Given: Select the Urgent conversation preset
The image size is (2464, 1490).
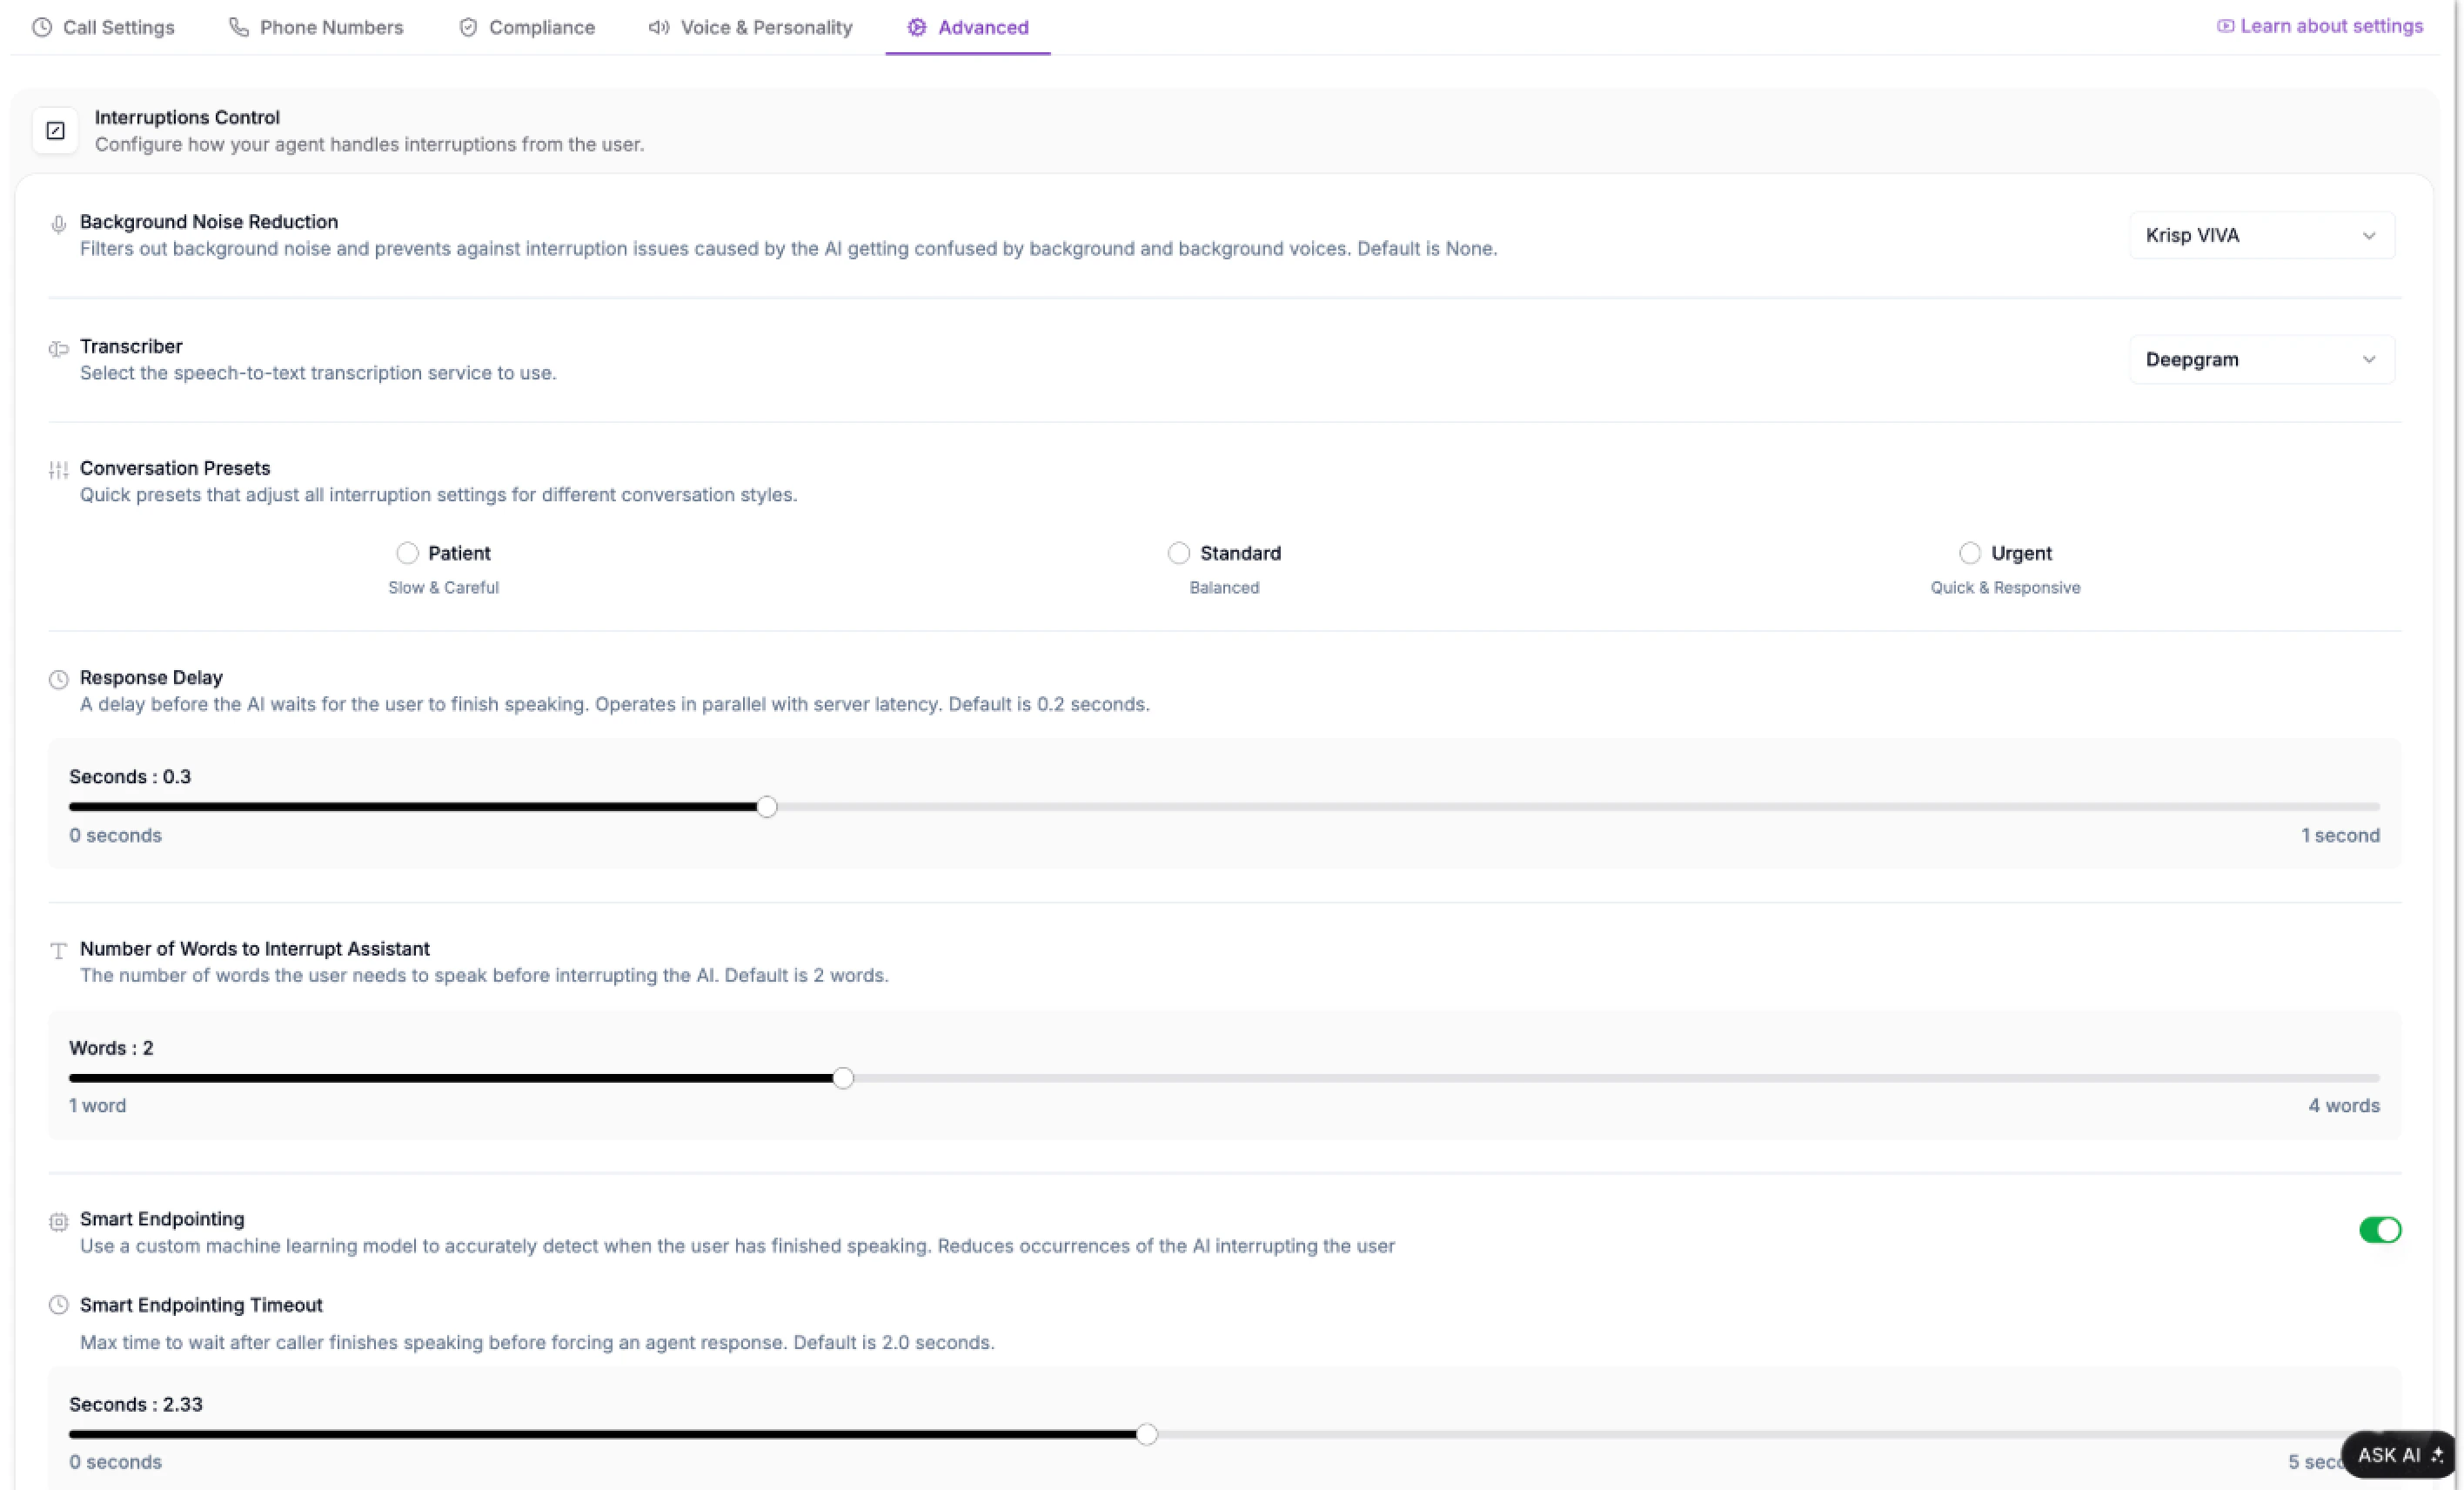Looking at the screenshot, I should [1969, 553].
